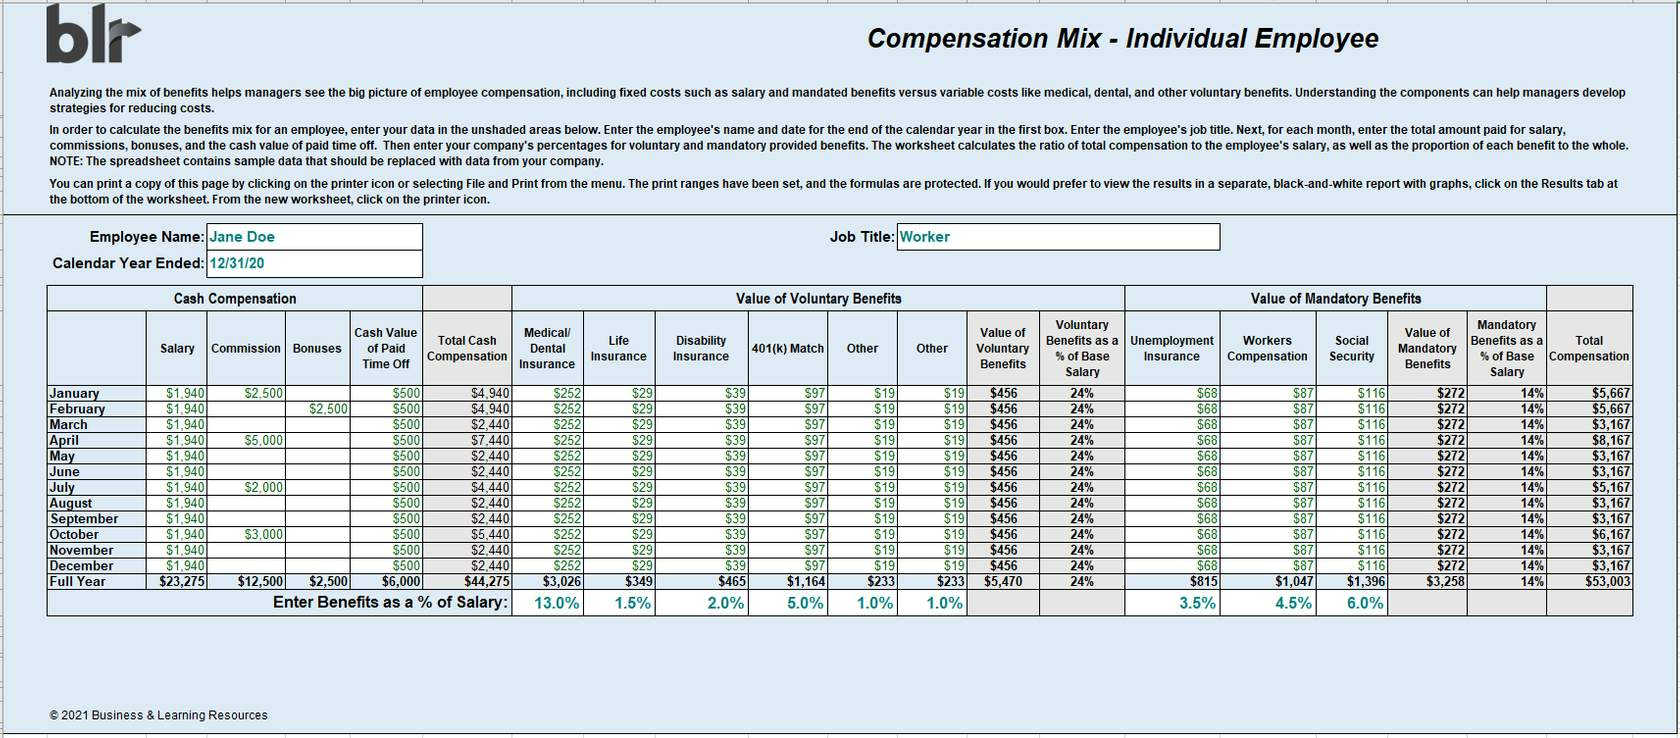Select the Full Year workers compensation $1,047
The image size is (1680, 738).
pos(1268,581)
